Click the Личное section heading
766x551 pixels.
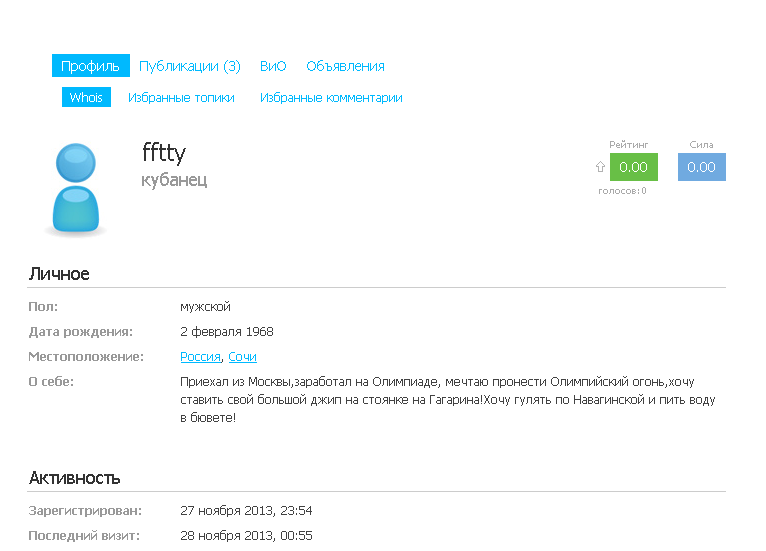pos(59,274)
